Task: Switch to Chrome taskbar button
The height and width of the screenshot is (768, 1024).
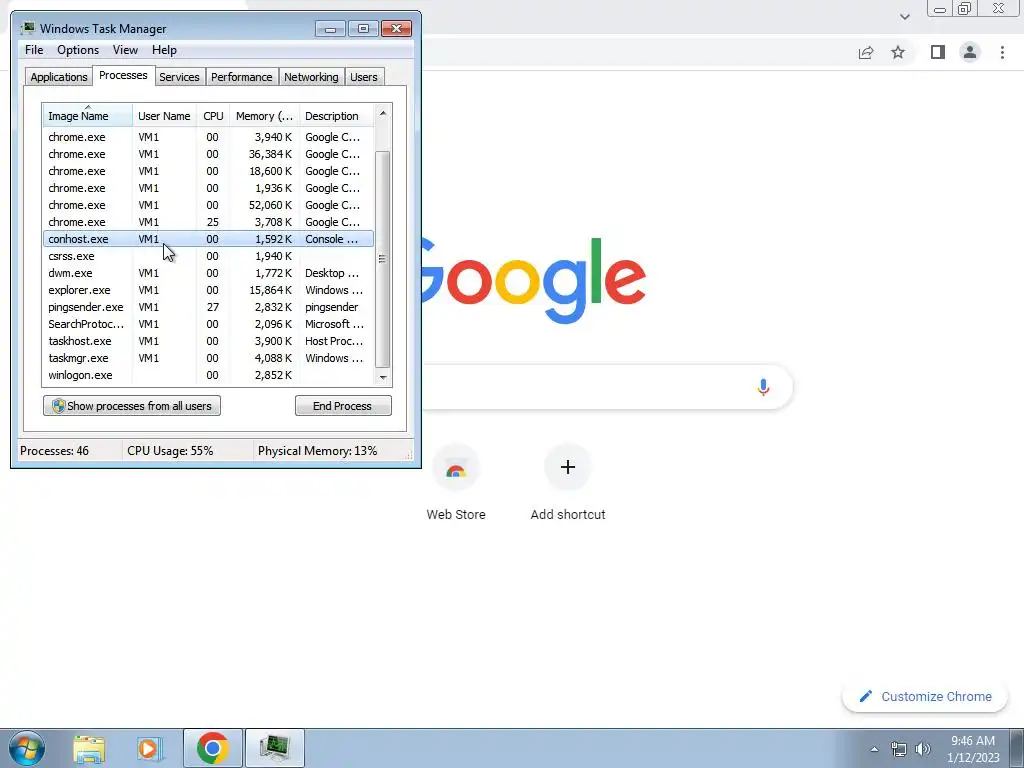Action: (212, 748)
